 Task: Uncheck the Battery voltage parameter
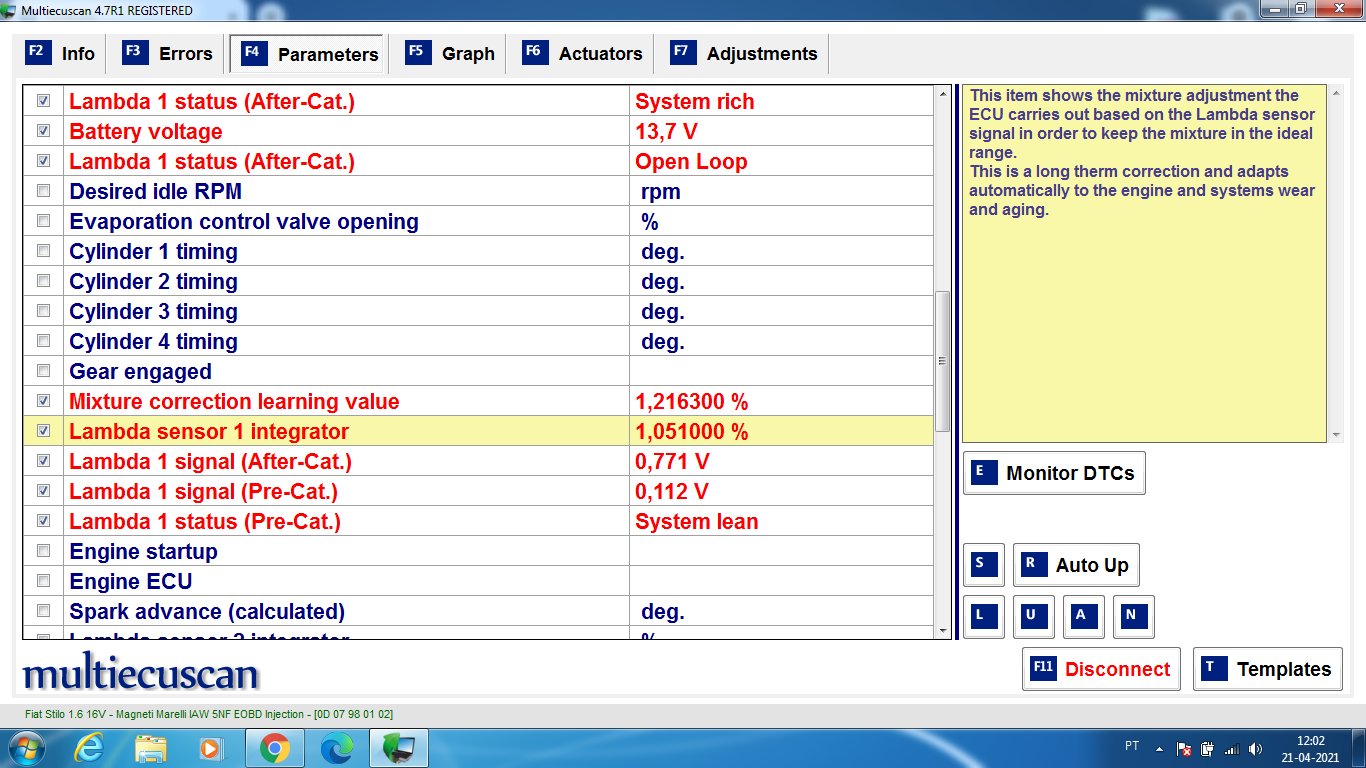coord(42,131)
